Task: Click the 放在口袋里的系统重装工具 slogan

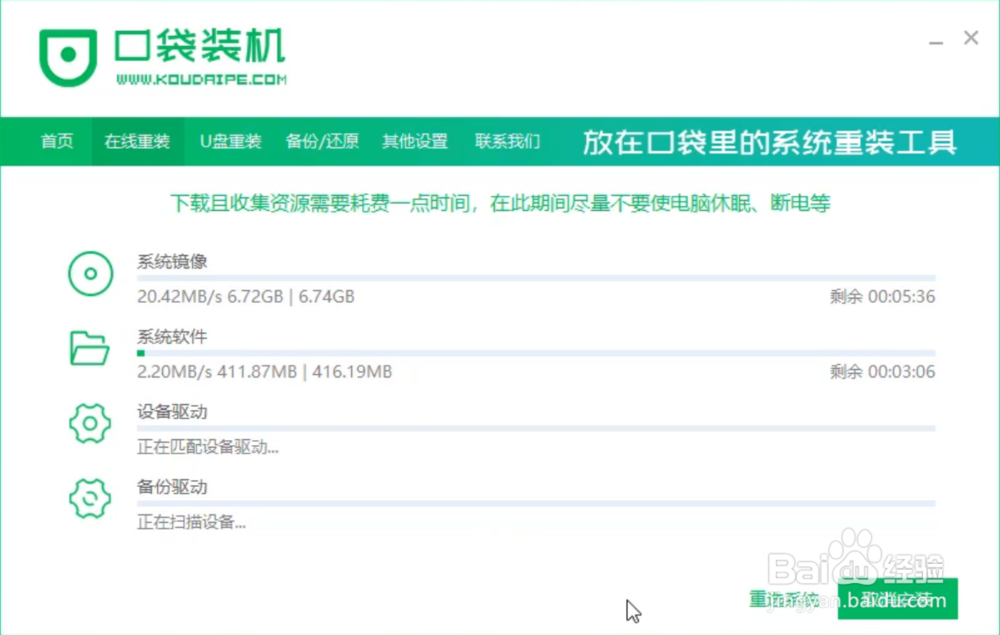Action: [770, 142]
